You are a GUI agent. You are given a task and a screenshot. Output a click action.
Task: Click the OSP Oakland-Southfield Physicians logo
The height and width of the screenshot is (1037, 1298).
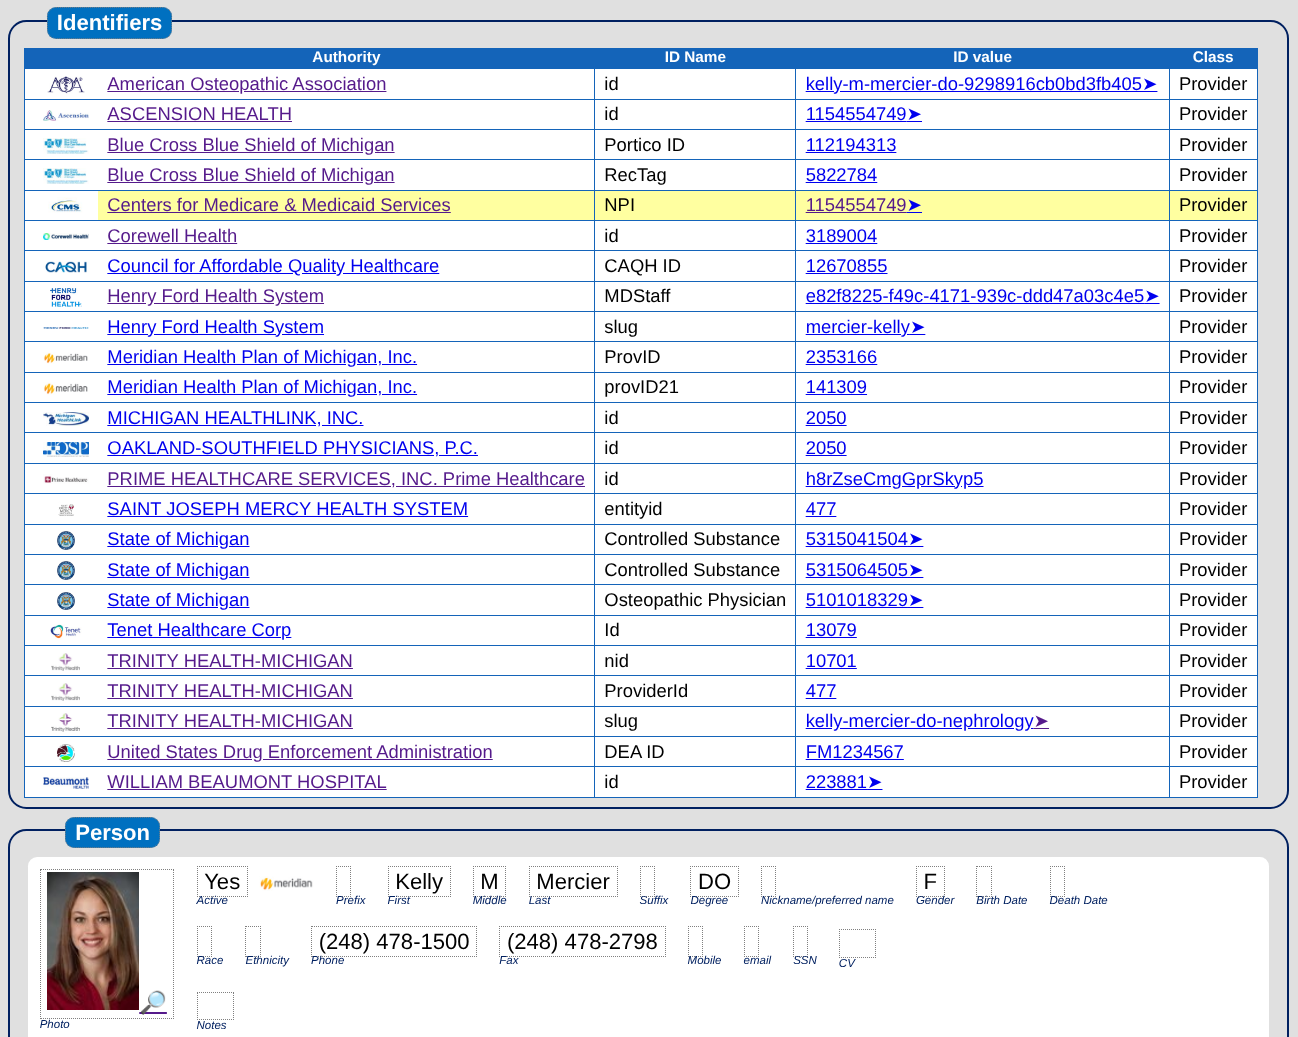[66, 449]
